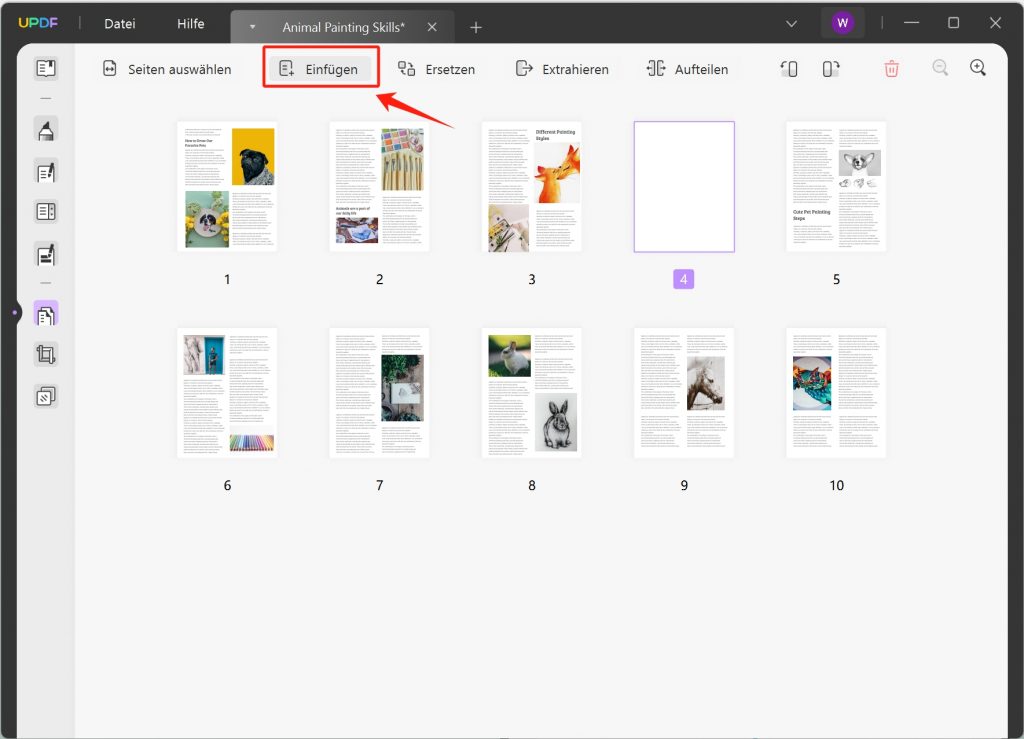This screenshot has width=1024, height=739.
Task: Select page 1 thumbnail
Action: 227,187
